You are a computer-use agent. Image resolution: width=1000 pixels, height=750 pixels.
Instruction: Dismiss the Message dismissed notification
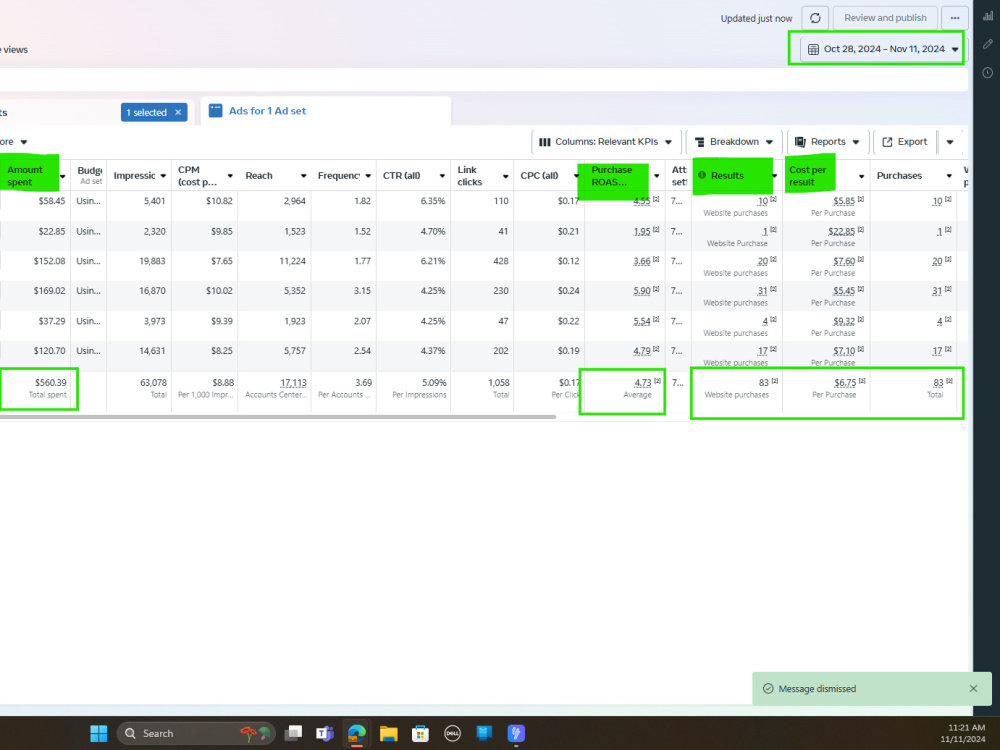(x=973, y=689)
